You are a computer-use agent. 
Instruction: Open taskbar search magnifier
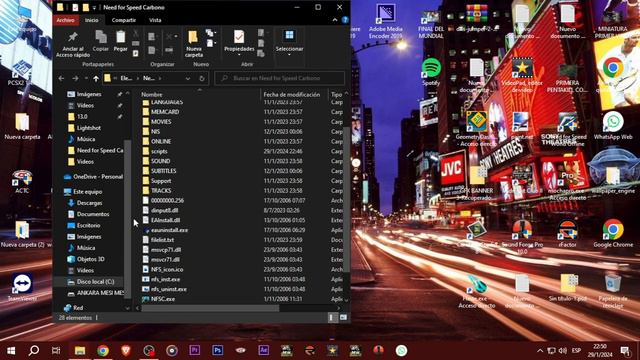[x=34, y=350]
